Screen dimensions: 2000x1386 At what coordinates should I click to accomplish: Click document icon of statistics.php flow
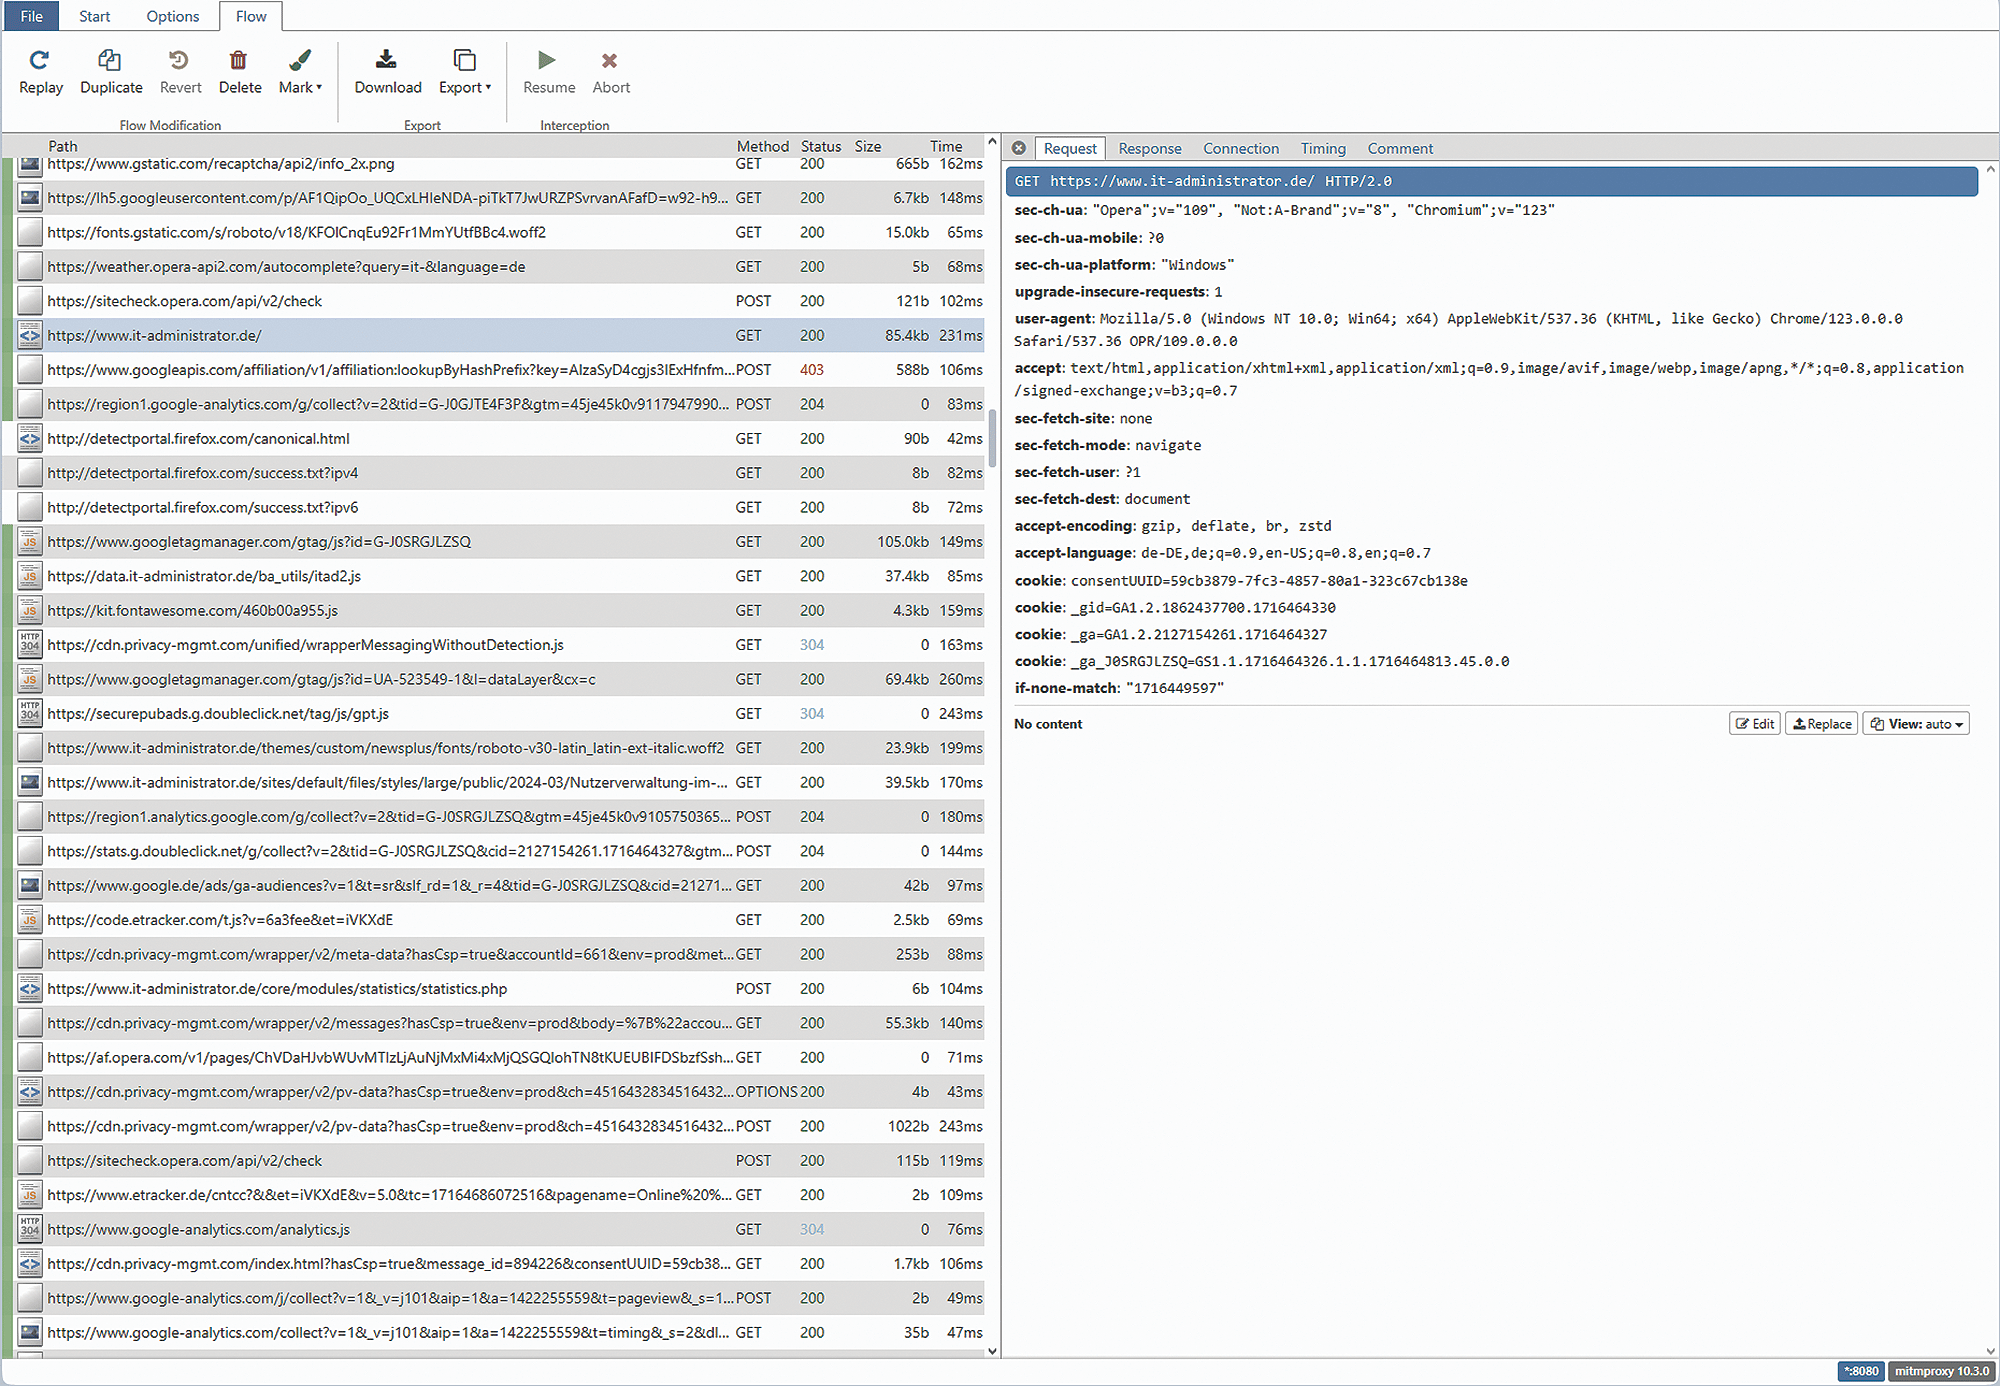coord(30,989)
